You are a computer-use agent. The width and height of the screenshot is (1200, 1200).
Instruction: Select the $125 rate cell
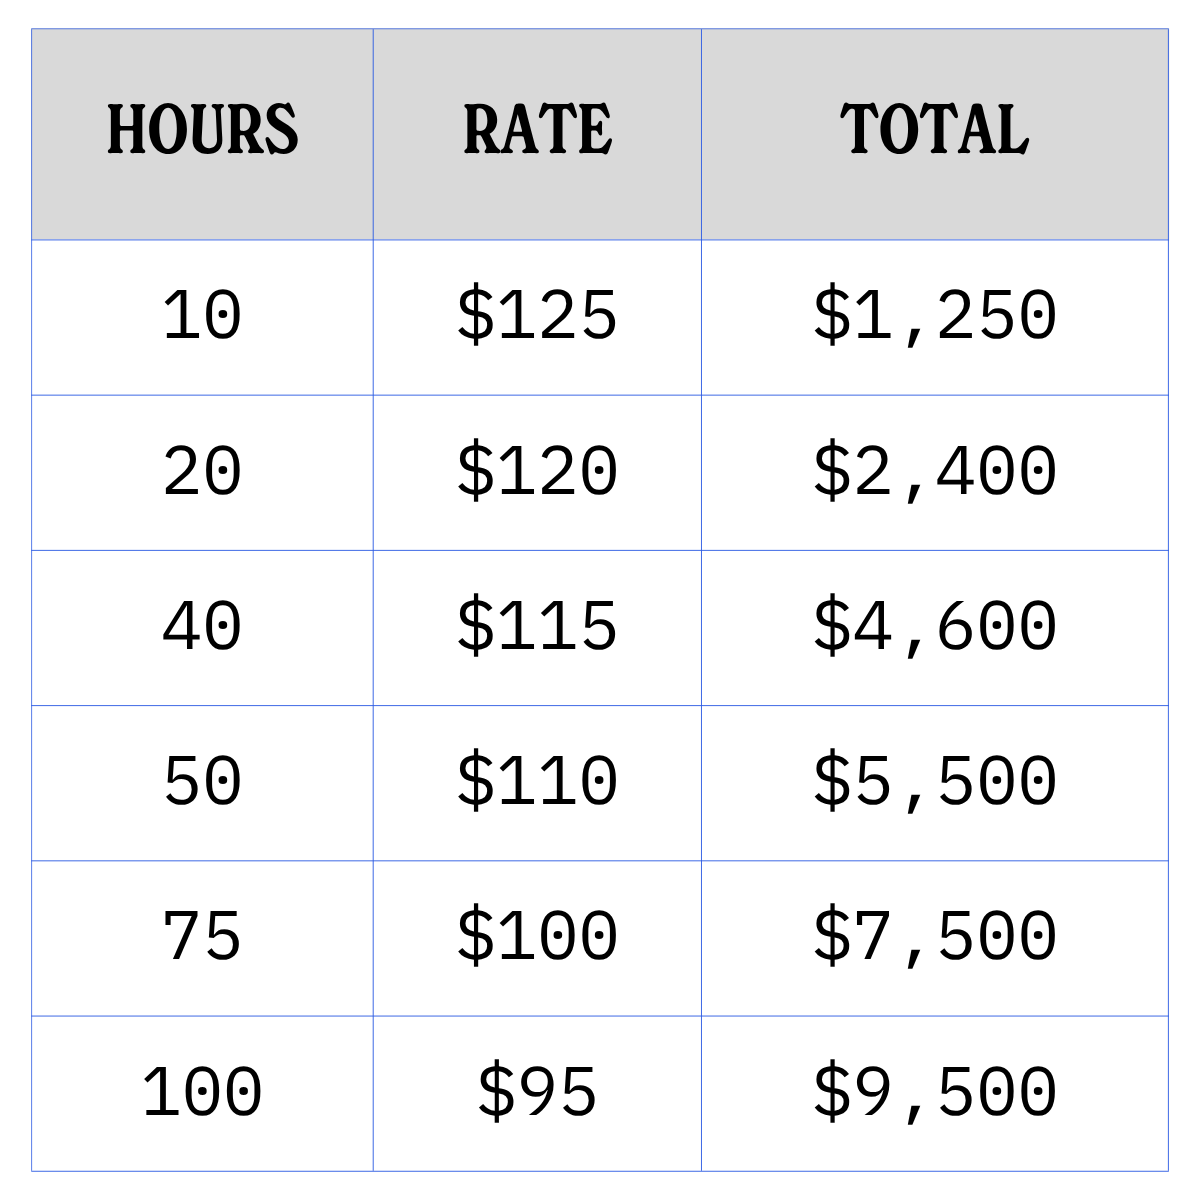(x=537, y=318)
